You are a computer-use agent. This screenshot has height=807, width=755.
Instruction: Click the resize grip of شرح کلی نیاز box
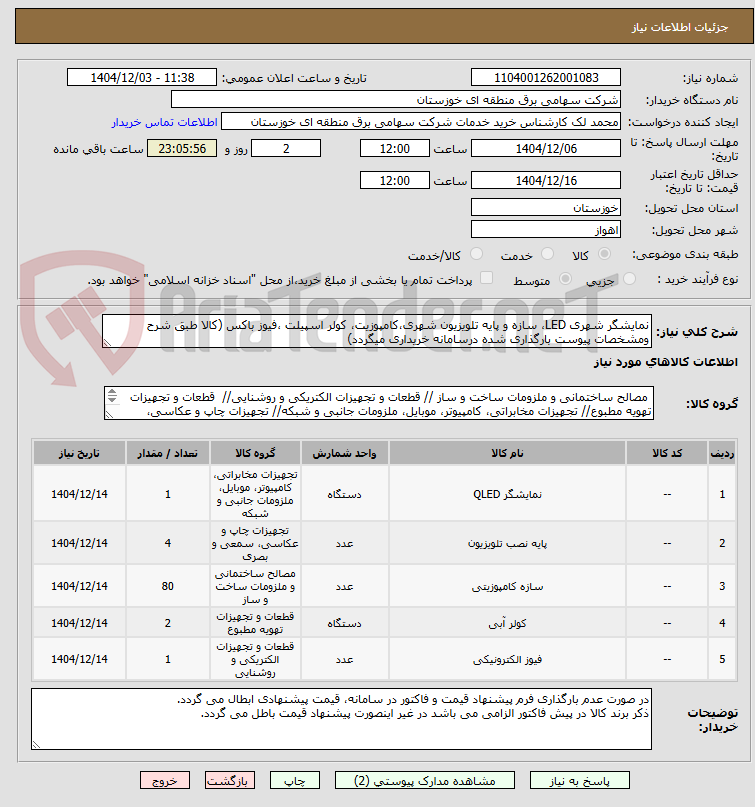point(107,343)
